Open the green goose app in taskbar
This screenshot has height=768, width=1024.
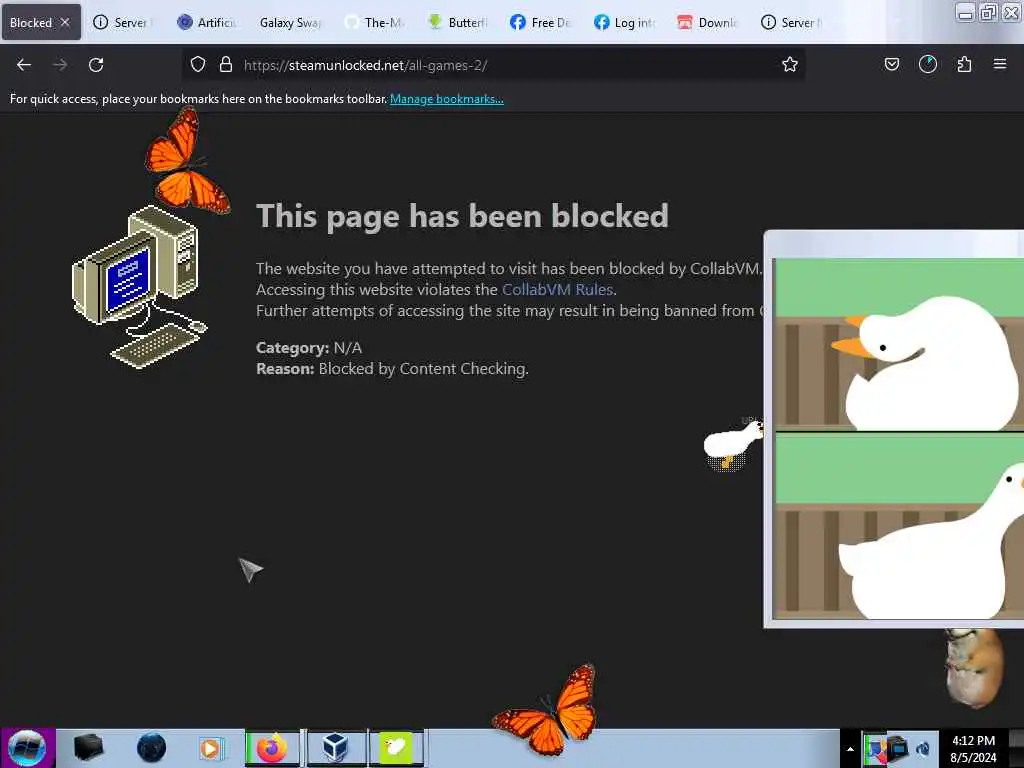coord(396,748)
